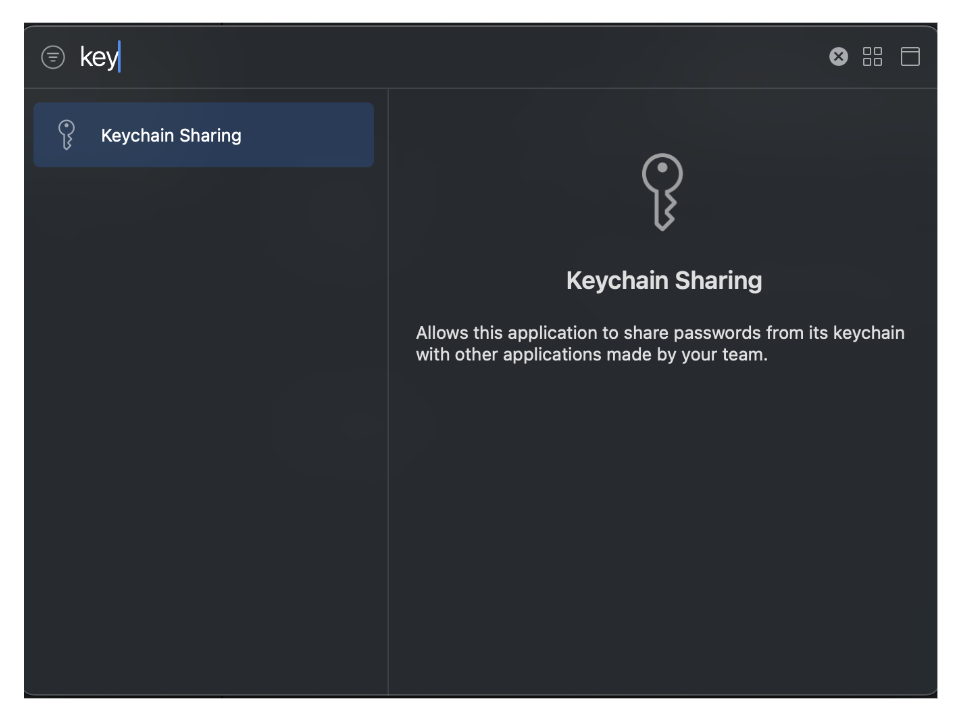Click the small key icon in the list

tap(67, 135)
